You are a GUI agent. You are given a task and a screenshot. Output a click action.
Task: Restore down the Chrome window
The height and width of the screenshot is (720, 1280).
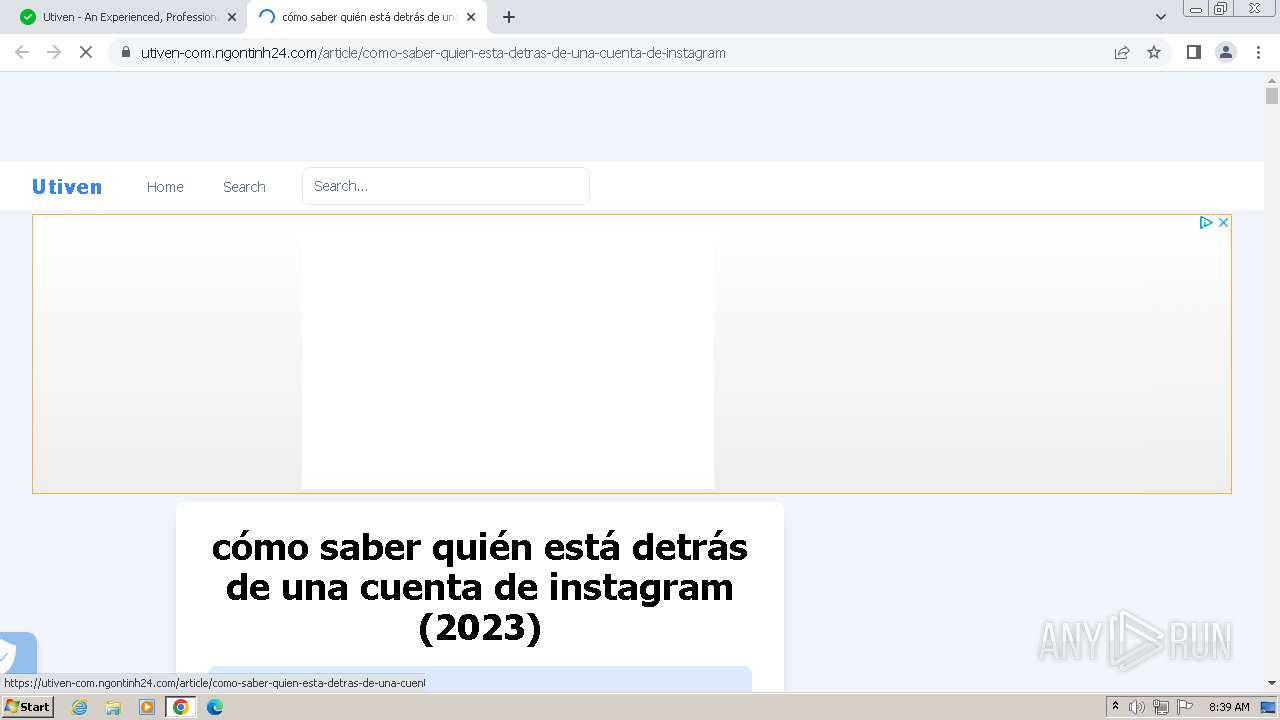coord(1221,8)
